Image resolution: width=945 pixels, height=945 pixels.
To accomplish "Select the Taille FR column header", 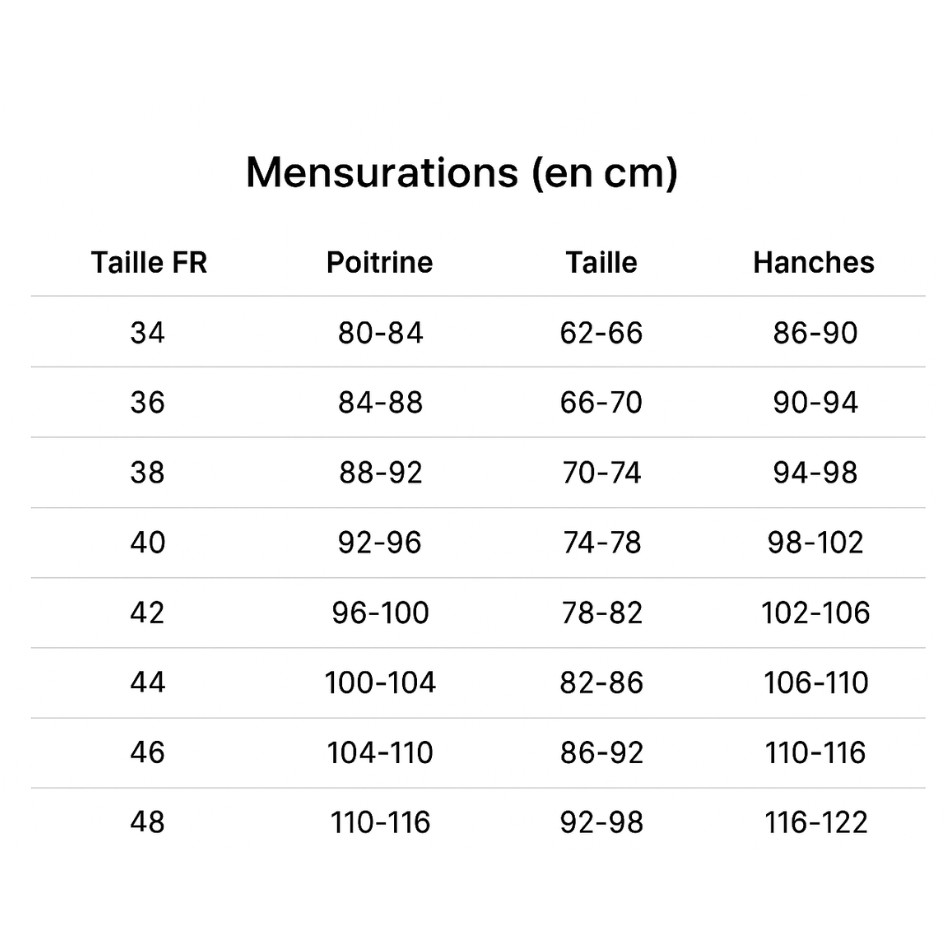I will point(148,263).
